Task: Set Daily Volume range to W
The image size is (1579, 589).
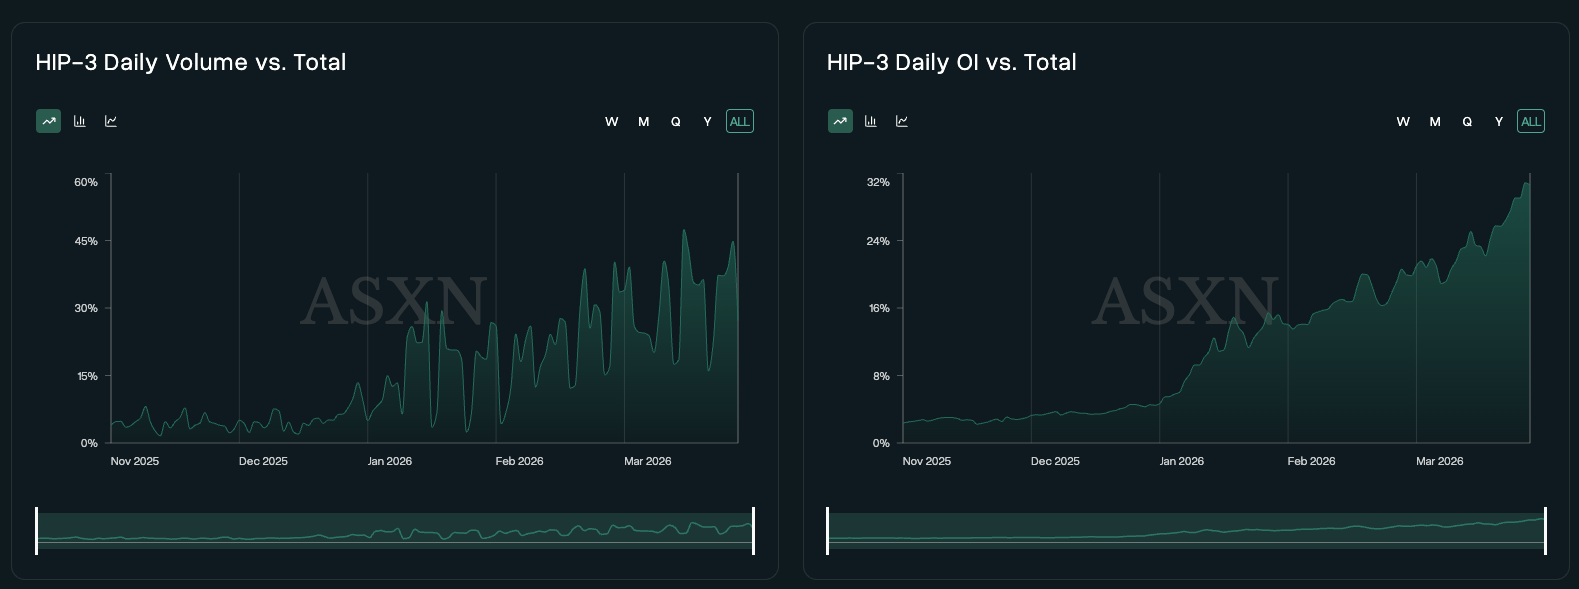Action: [x=612, y=121]
